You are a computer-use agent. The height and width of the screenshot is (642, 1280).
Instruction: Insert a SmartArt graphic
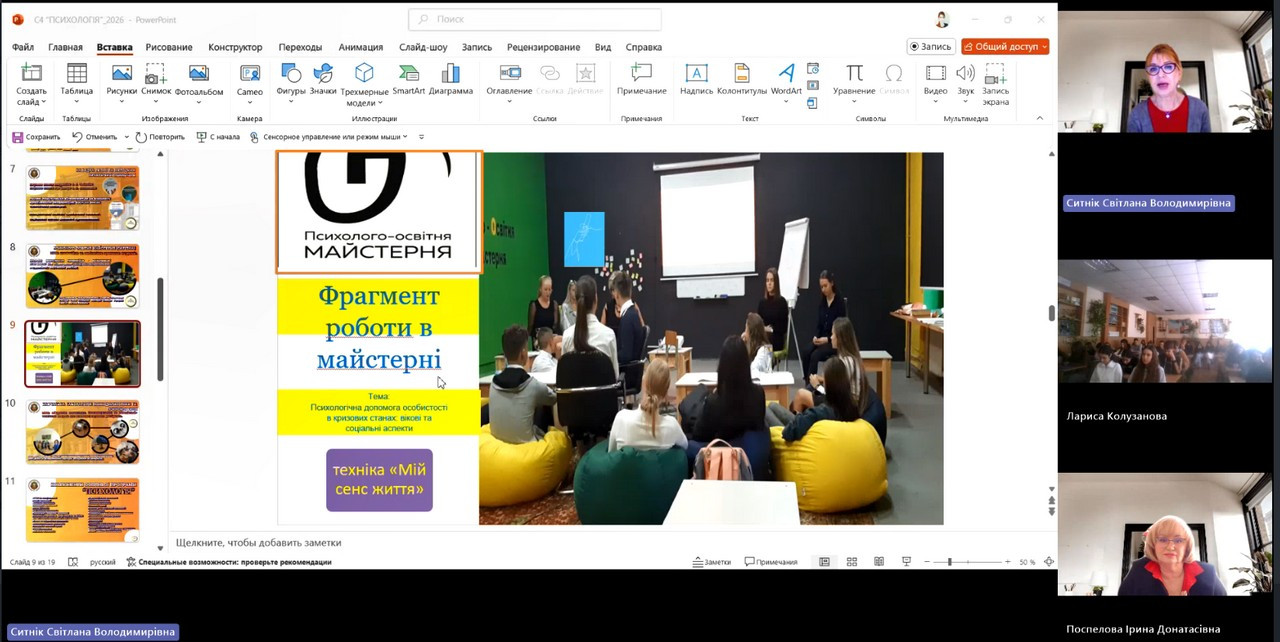pos(408,79)
